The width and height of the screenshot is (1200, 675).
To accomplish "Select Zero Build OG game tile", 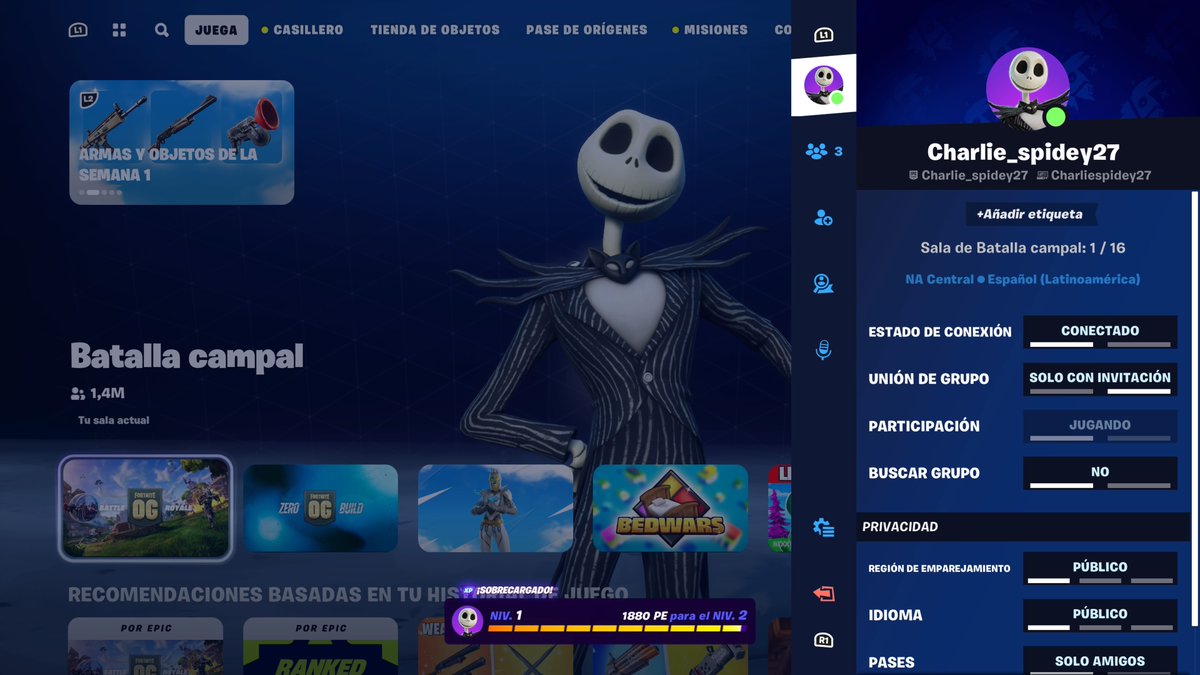I will 320,508.
